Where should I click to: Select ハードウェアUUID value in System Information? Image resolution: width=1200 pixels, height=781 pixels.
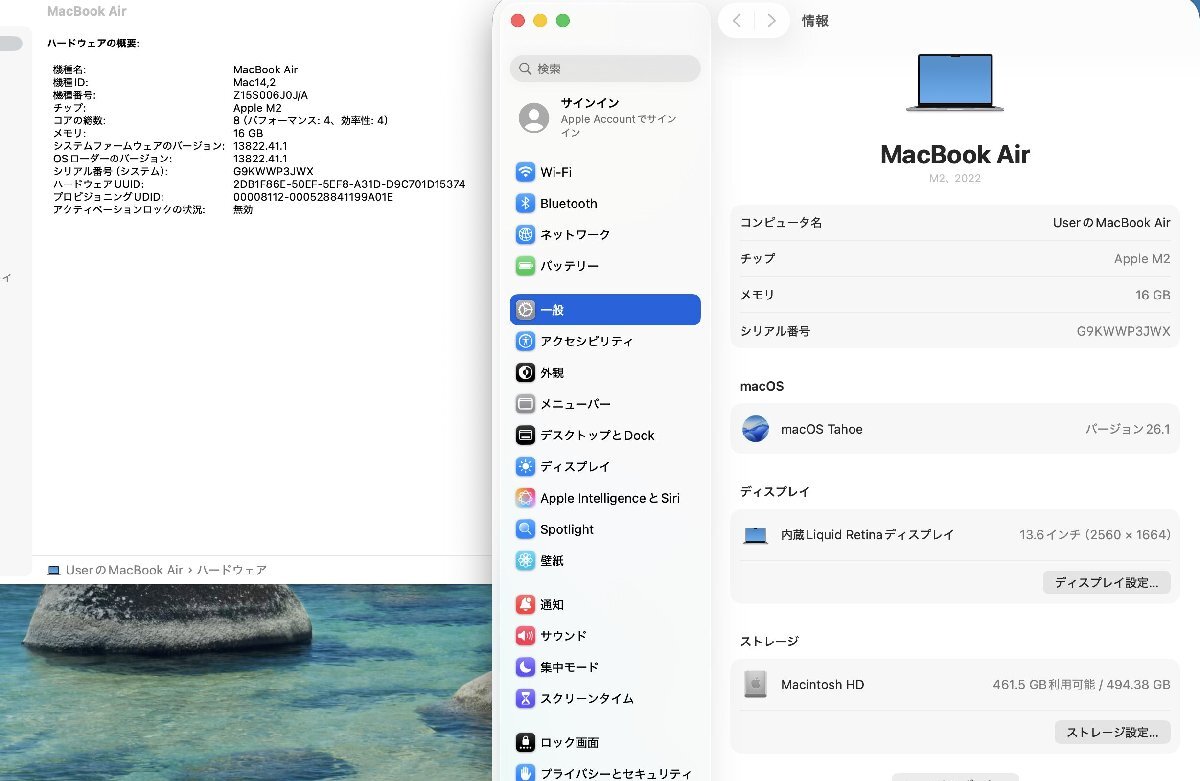coord(349,184)
